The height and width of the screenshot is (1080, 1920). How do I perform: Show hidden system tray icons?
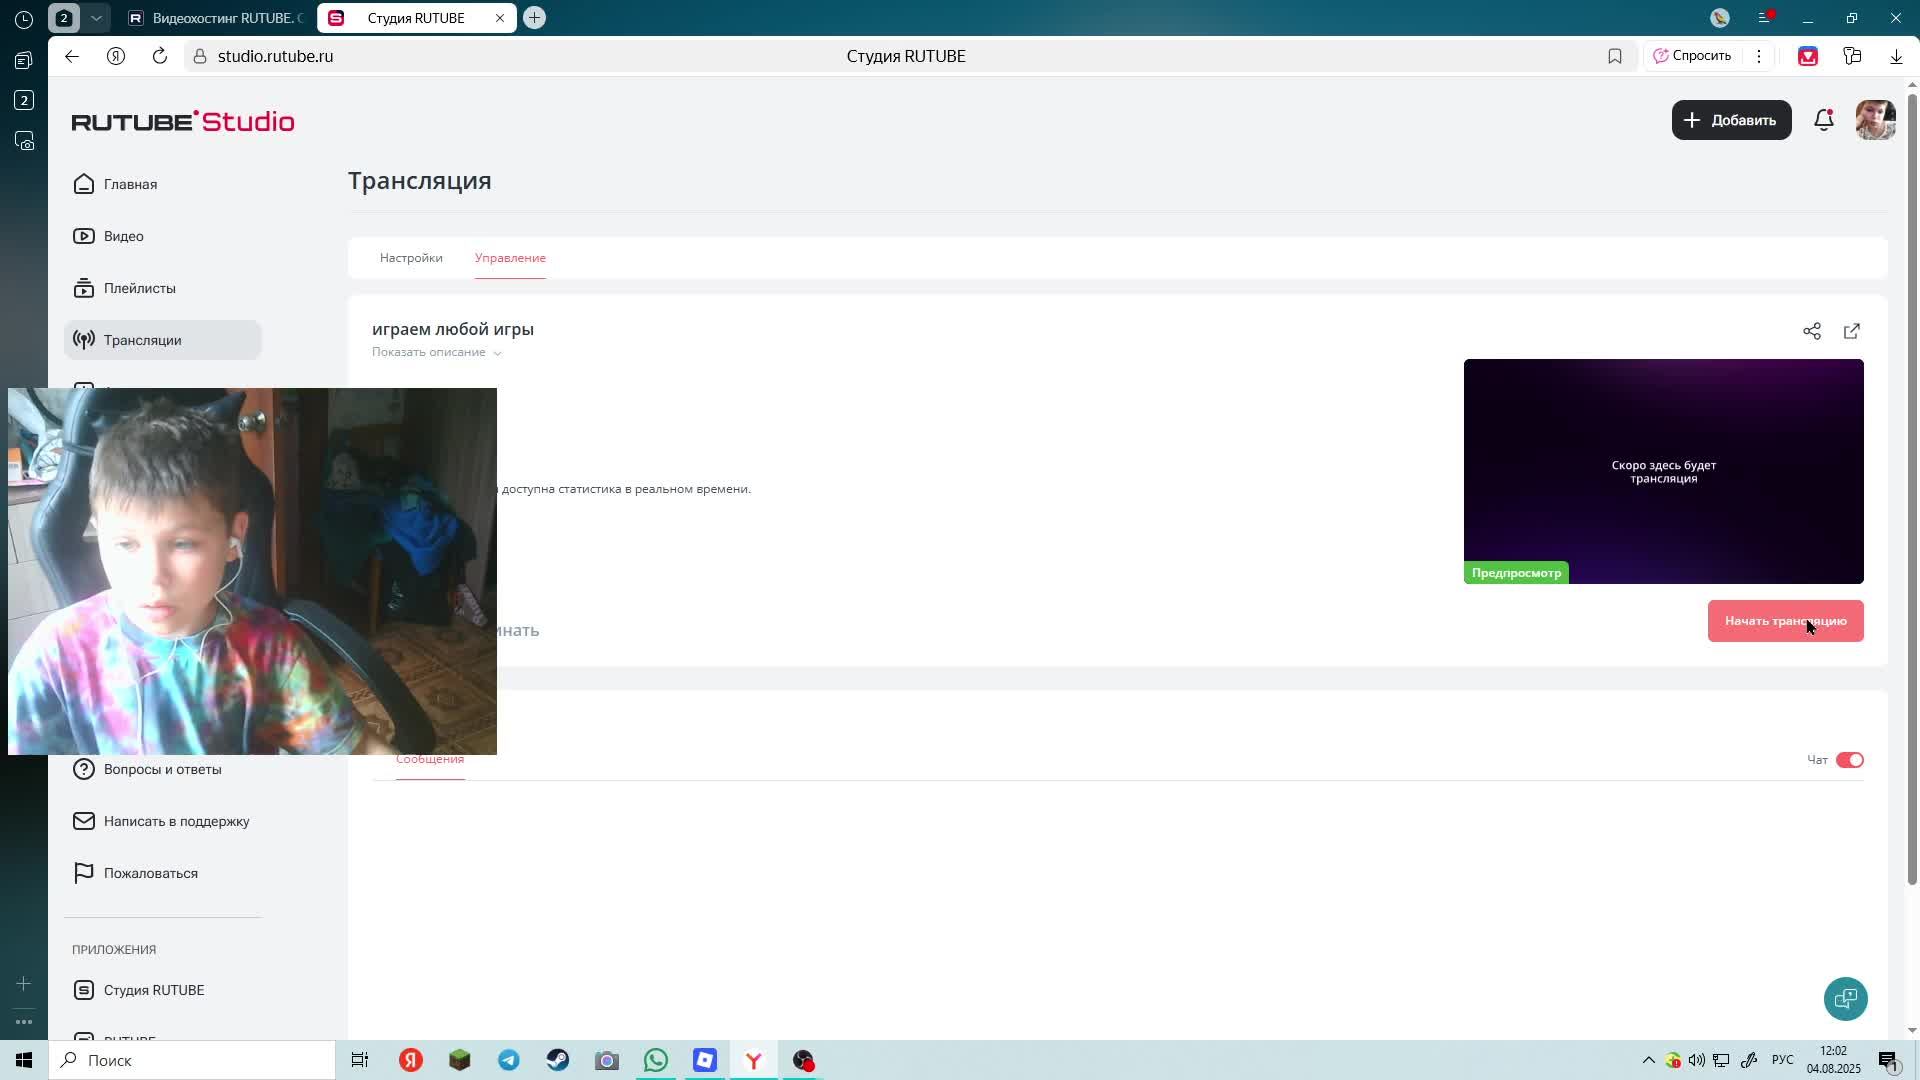pos(1648,1060)
